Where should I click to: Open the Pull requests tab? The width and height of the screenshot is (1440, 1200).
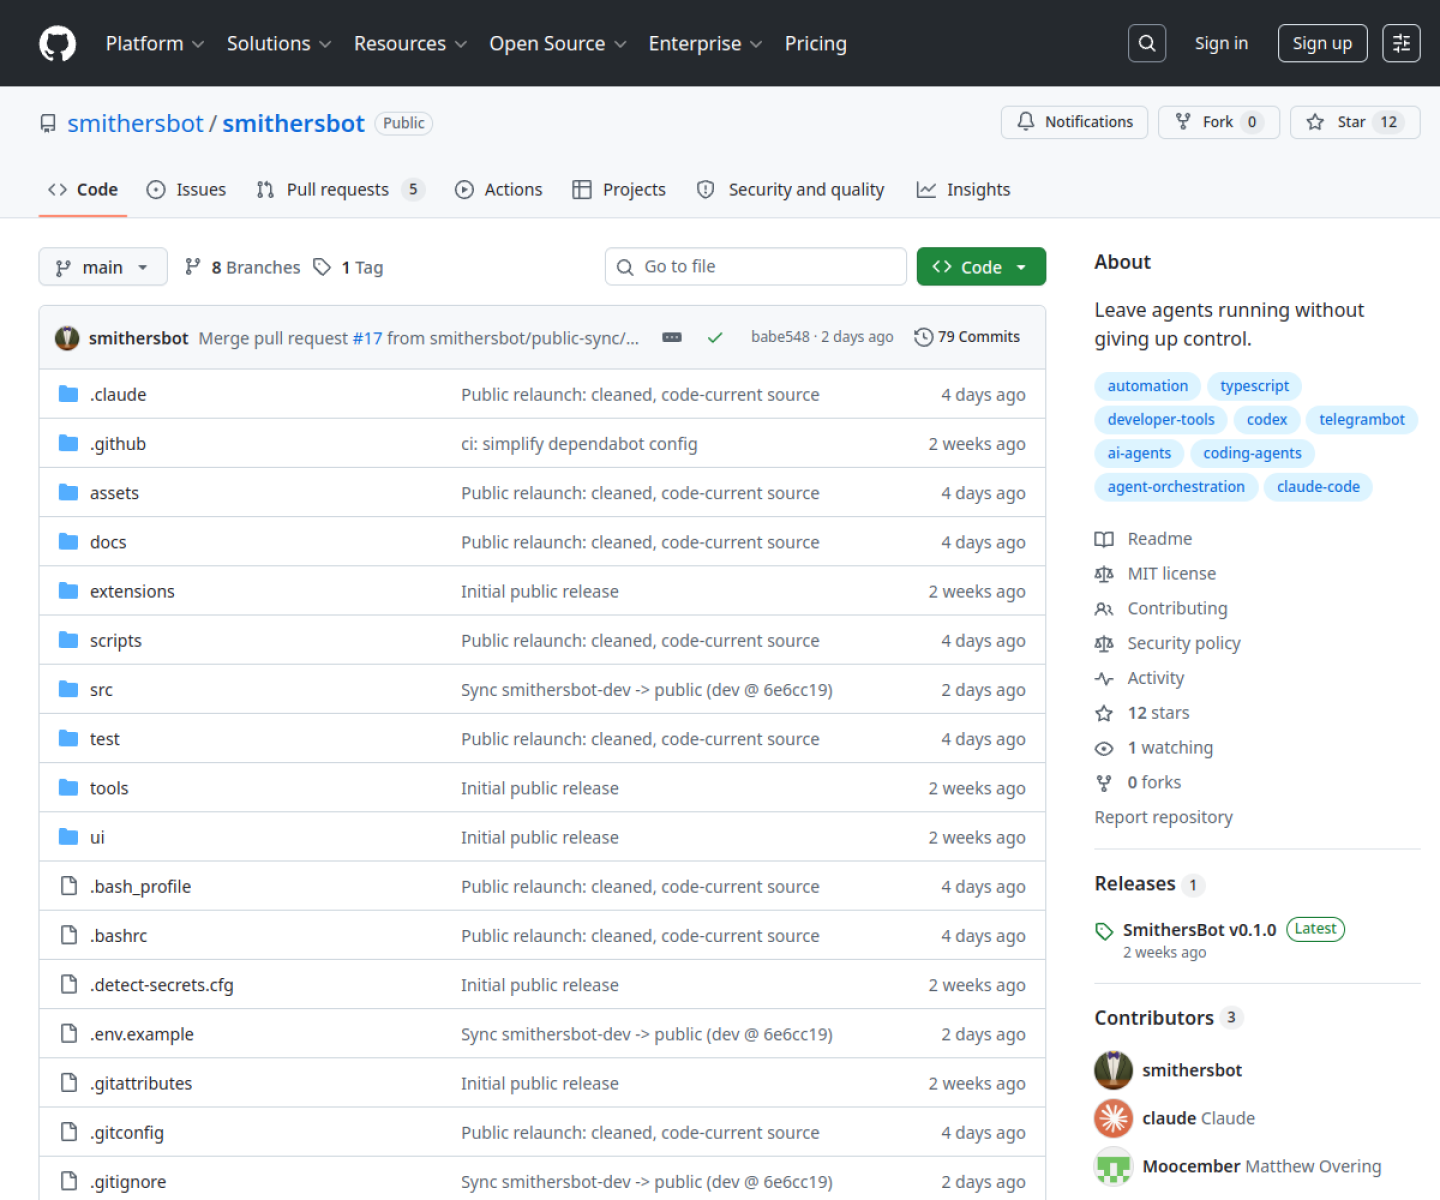[340, 190]
